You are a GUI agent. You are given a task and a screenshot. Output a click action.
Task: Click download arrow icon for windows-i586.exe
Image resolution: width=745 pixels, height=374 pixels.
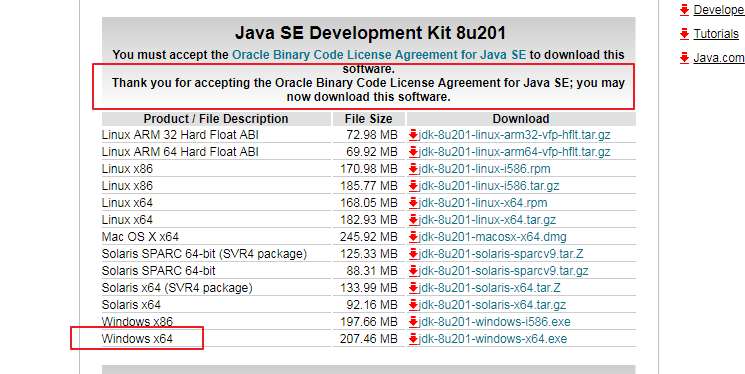point(413,322)
